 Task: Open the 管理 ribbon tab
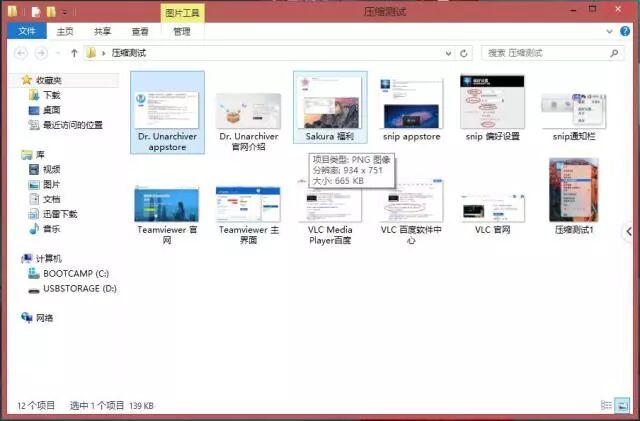pyautogui.click(x=182, y=31)
